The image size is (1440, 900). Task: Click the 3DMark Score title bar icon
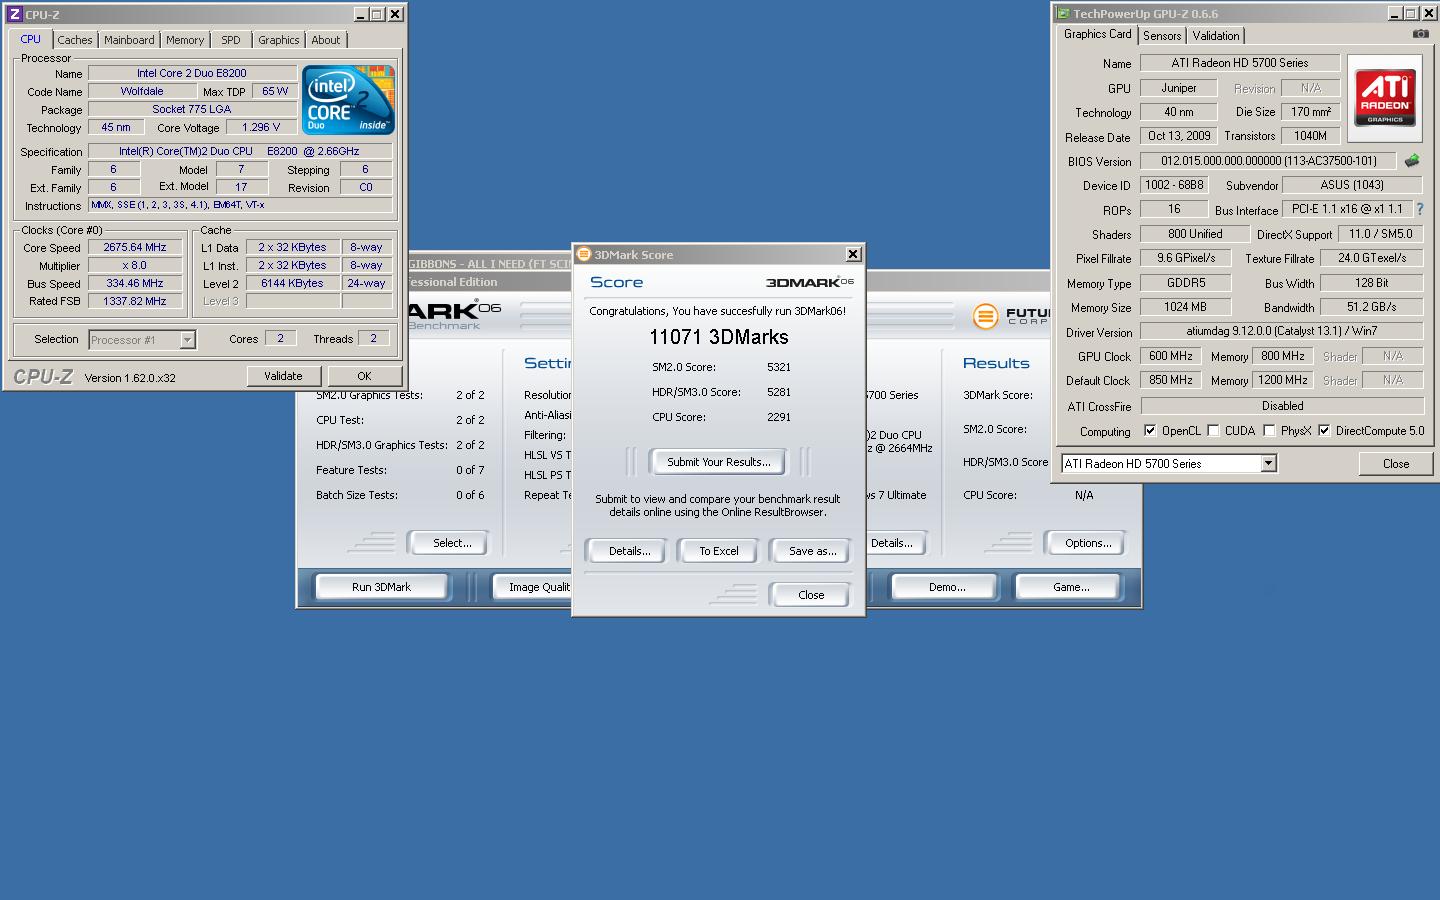tap(584, 254)
